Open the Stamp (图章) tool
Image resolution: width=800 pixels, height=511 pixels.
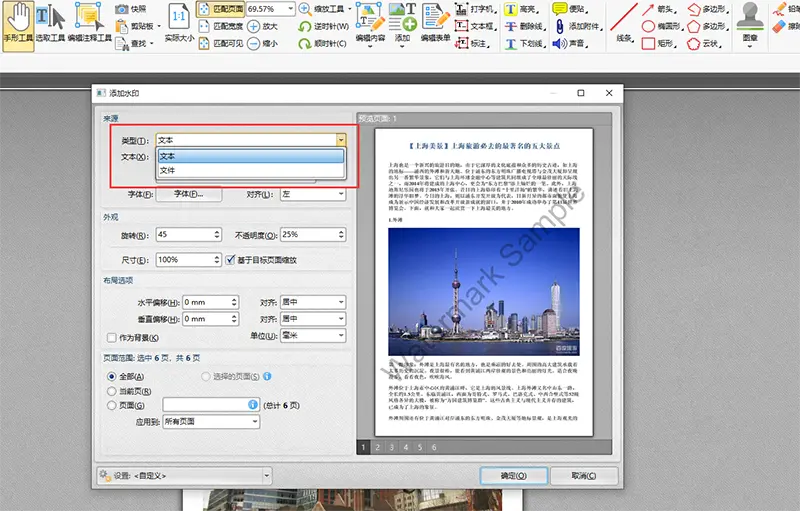(x=749, y=24)
